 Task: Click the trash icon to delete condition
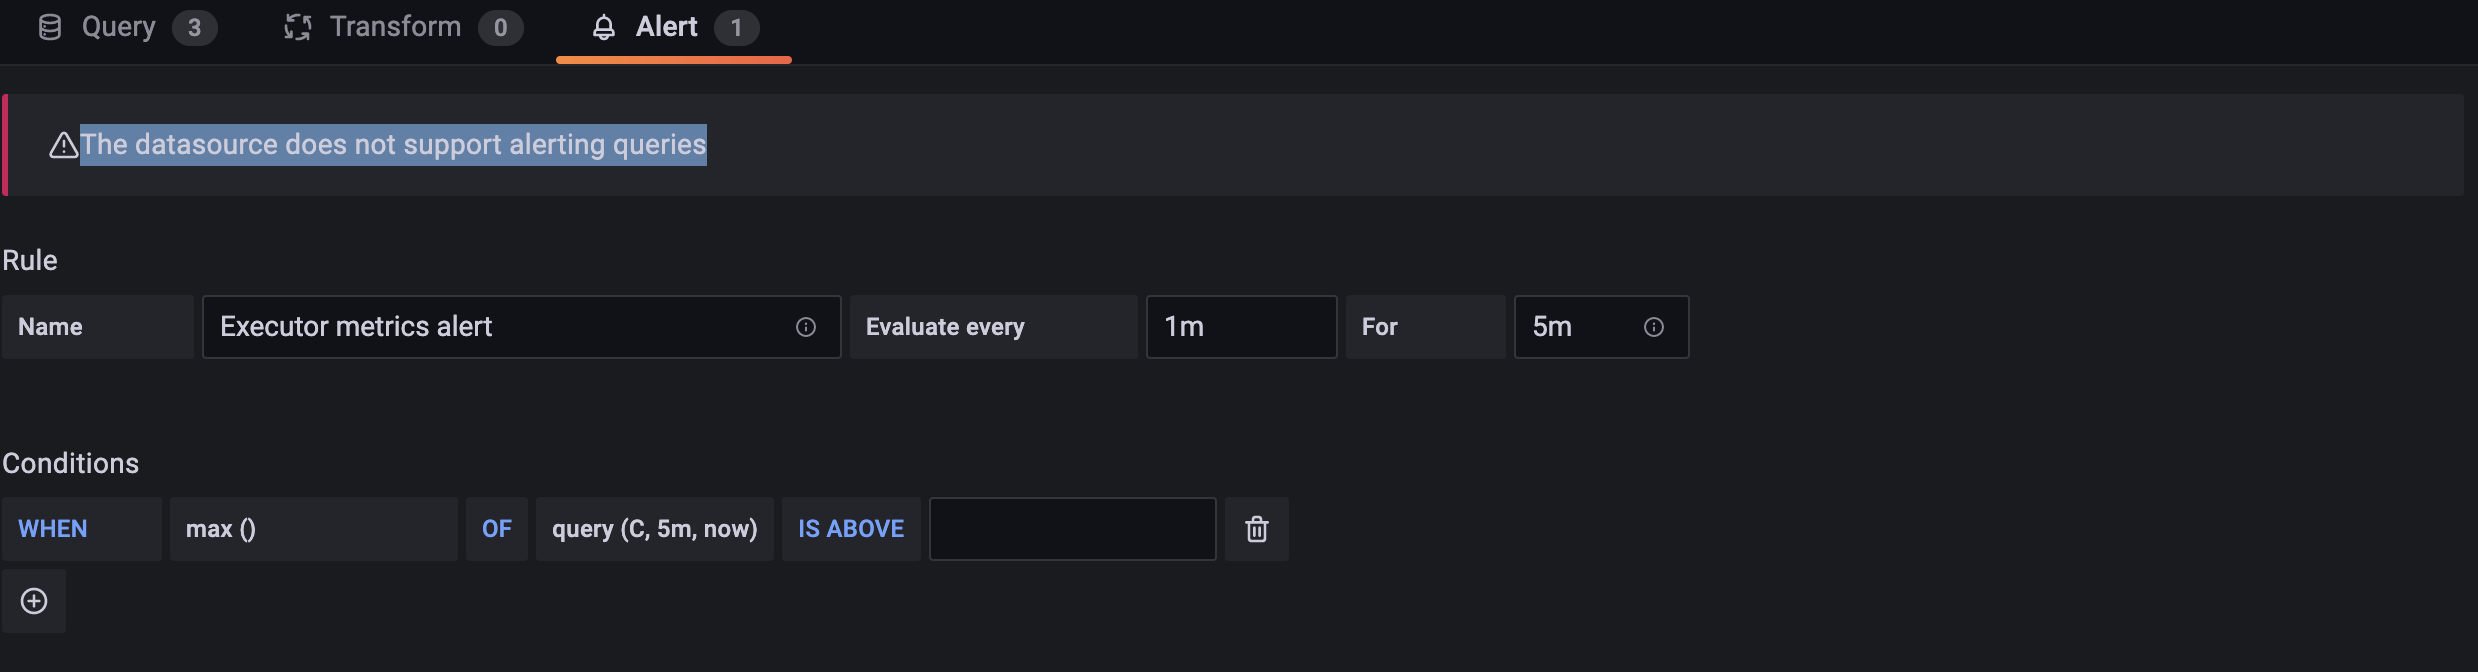1257,529
